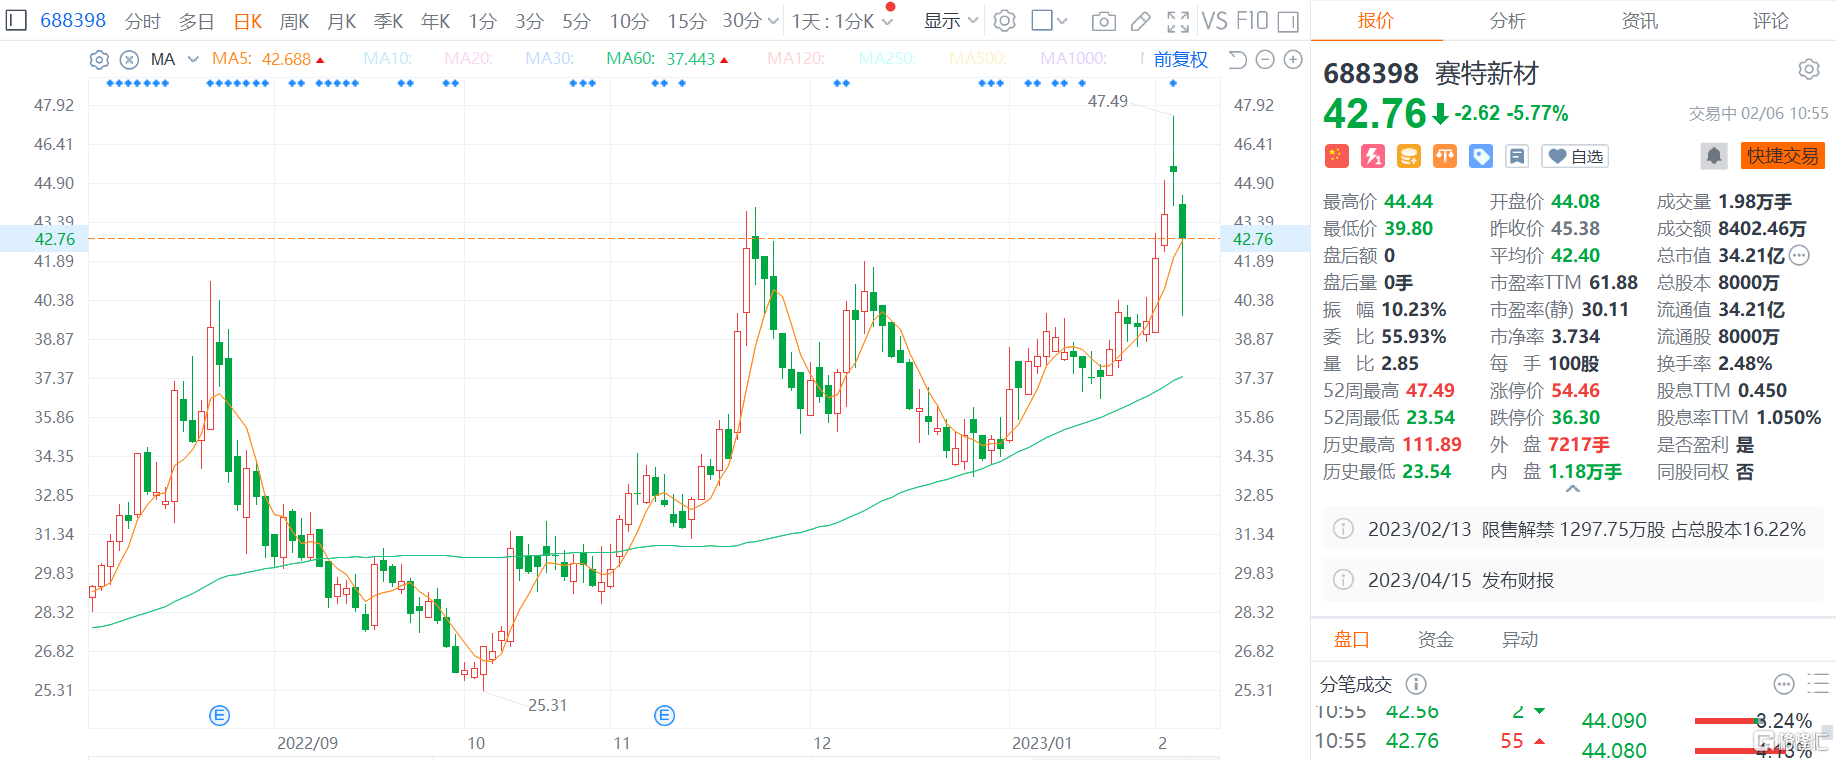The width and height of the screenshot is (1836, 760).
Task: Zoom out chart with minus icon
Action: point(1265,60)
